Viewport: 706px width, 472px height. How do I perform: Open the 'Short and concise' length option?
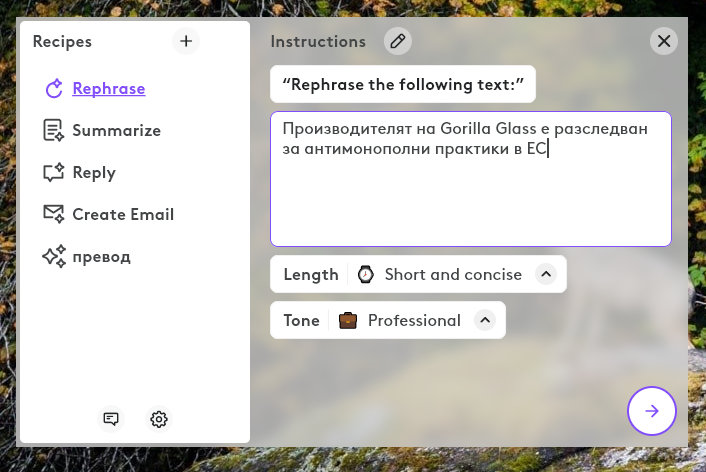[453, 274]
